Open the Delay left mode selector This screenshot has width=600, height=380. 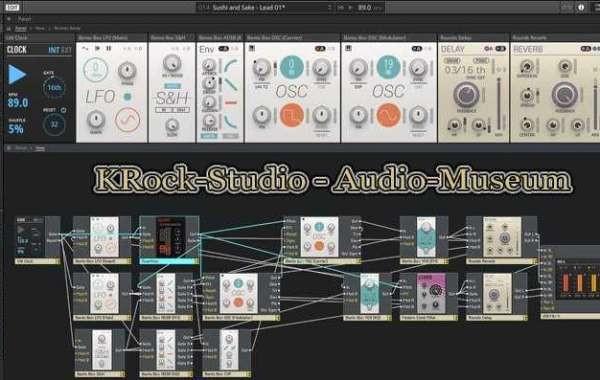coord(452,60)
